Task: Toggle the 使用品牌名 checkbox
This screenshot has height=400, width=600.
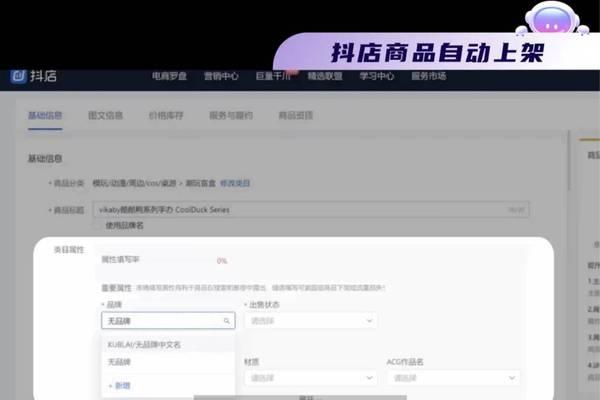Action: pos(99,225)
